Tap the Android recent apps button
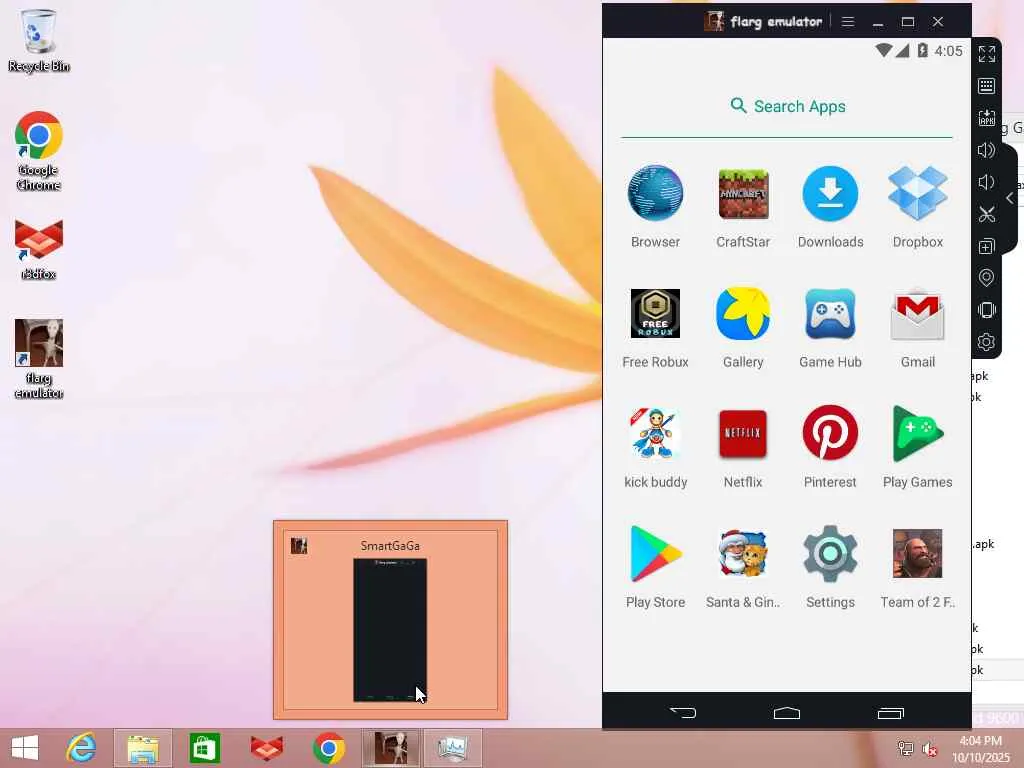Viewport: 1024px width, 768px height. (891, 712)
